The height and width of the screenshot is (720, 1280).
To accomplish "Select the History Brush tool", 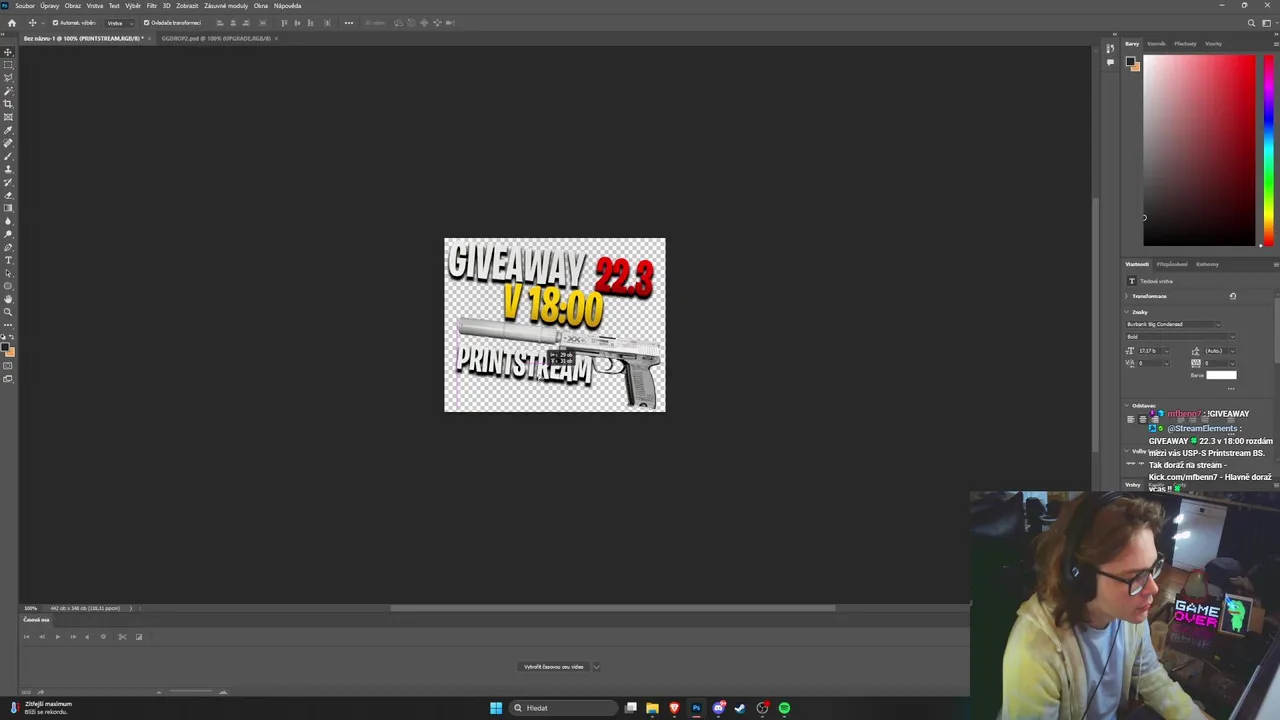I will click(8, 182).
